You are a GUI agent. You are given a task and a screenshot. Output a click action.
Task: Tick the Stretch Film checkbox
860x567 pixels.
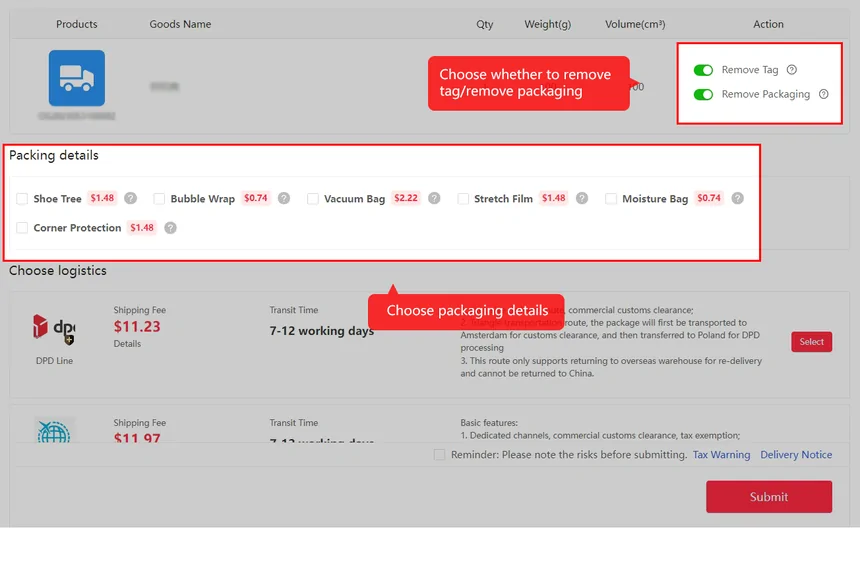pyautogui.click(x=463, y=199)
